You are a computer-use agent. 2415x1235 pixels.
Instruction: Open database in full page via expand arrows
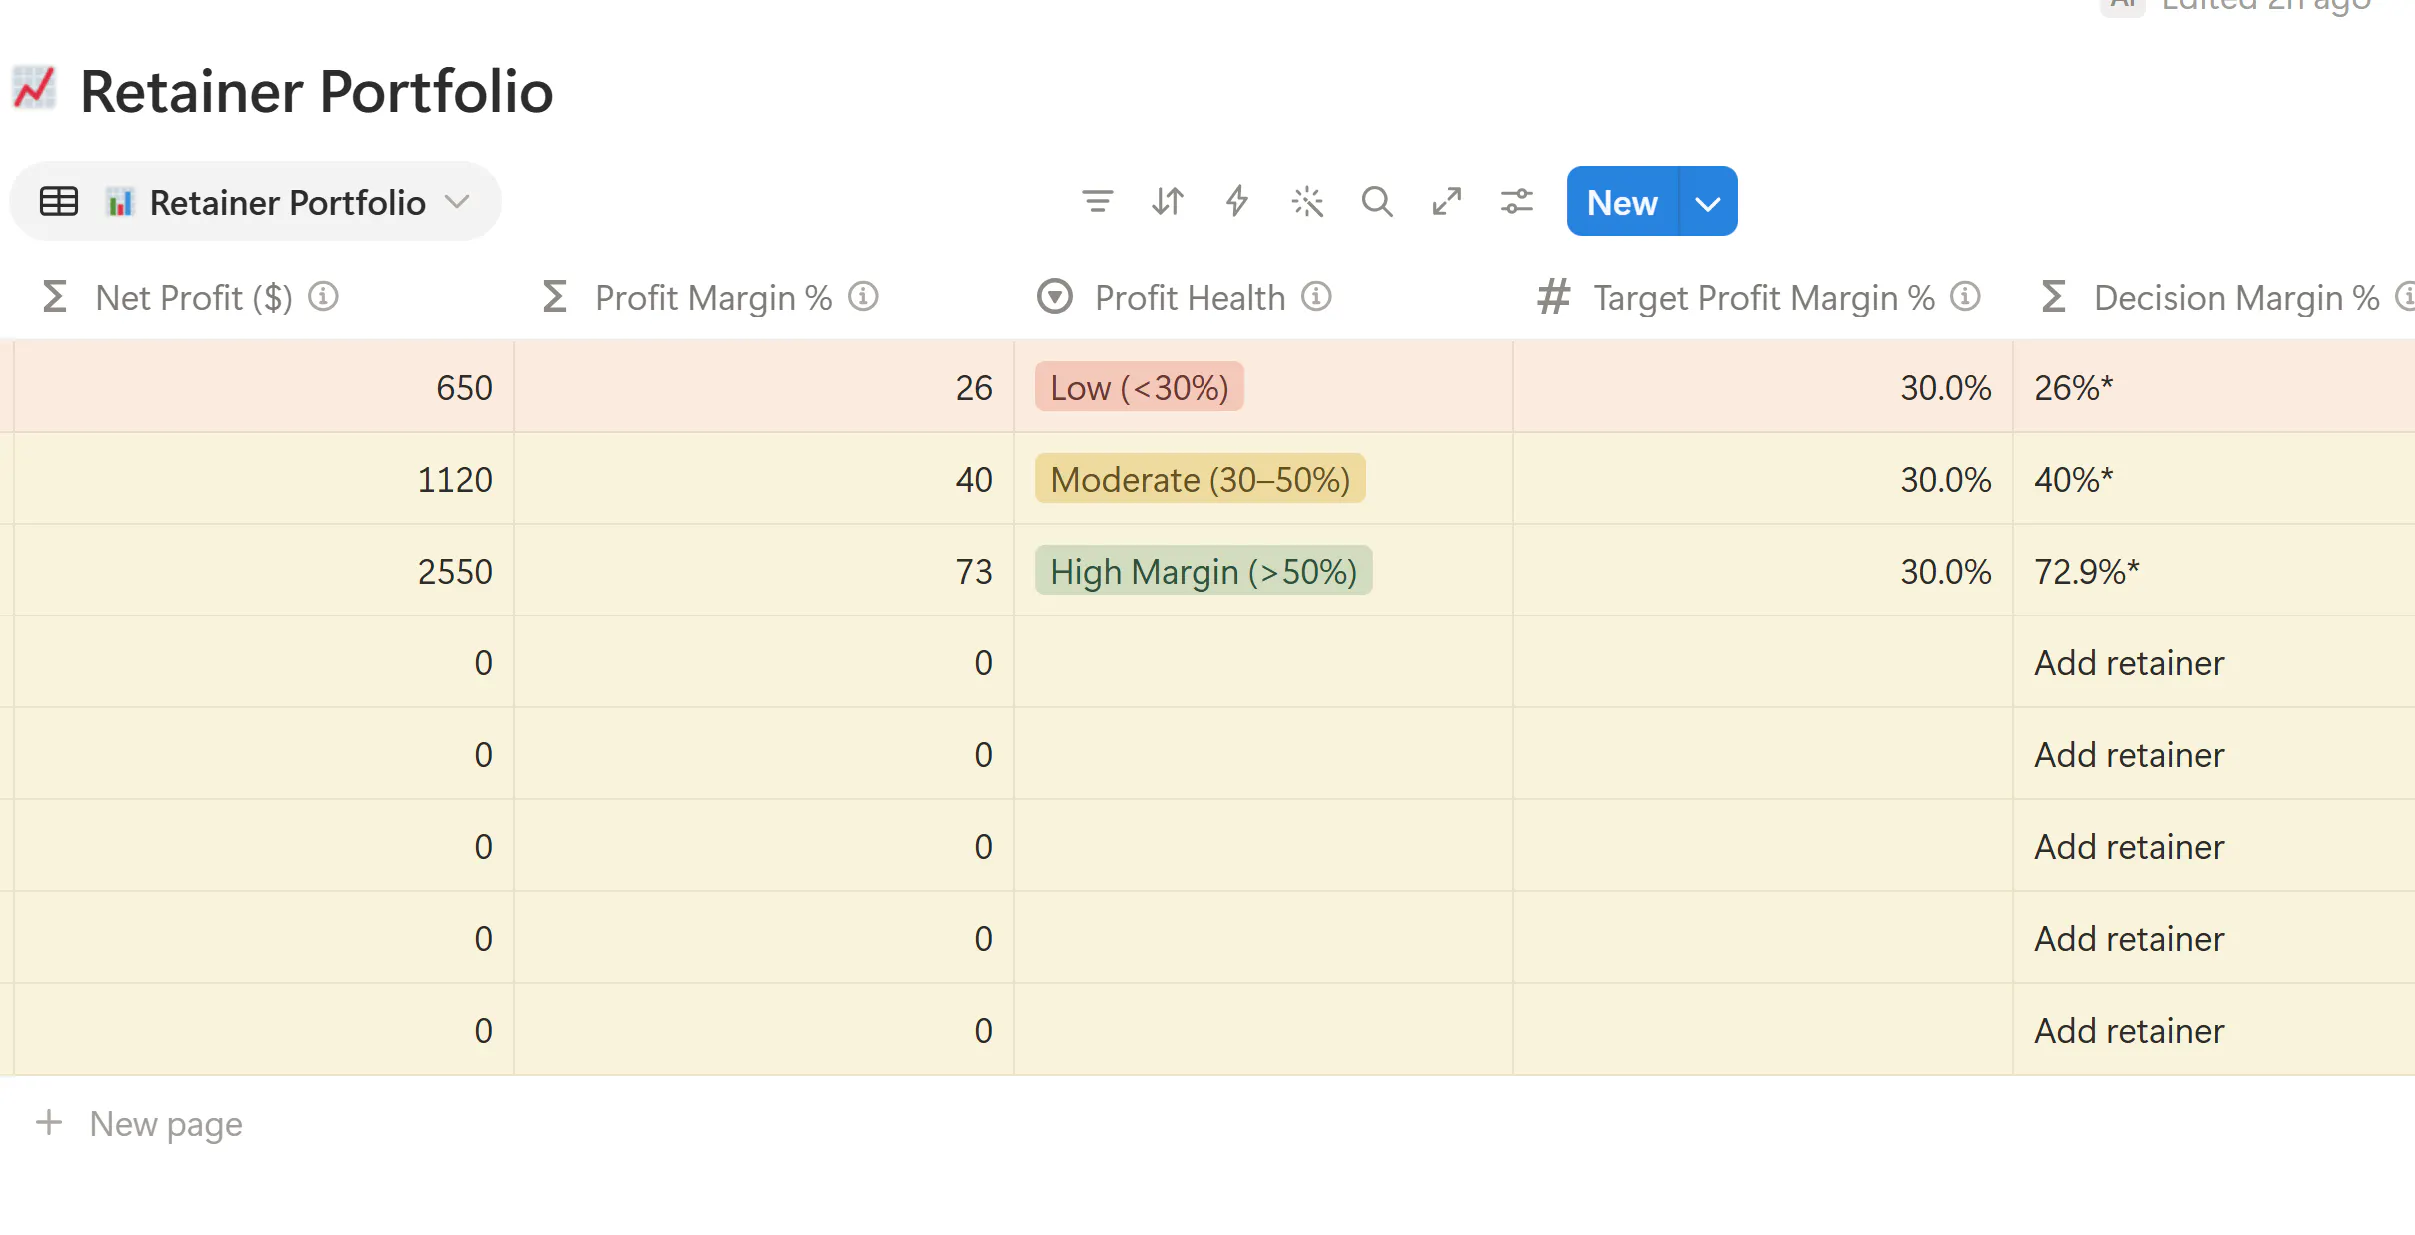pos(1447,202)
